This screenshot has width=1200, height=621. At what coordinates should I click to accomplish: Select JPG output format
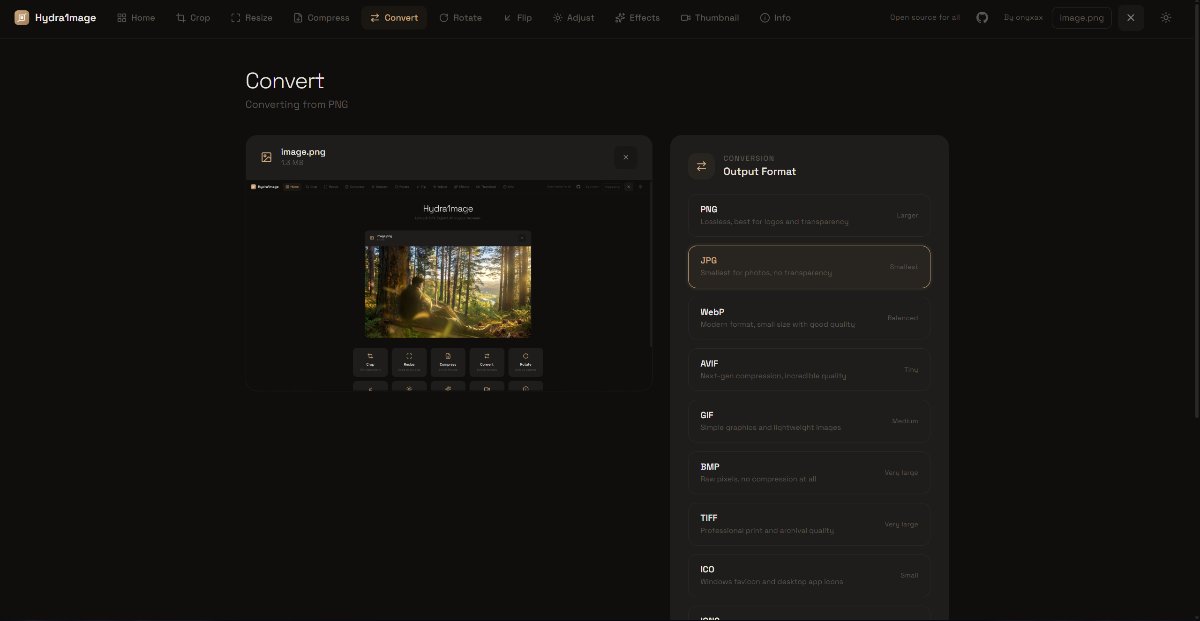(809, 266)
